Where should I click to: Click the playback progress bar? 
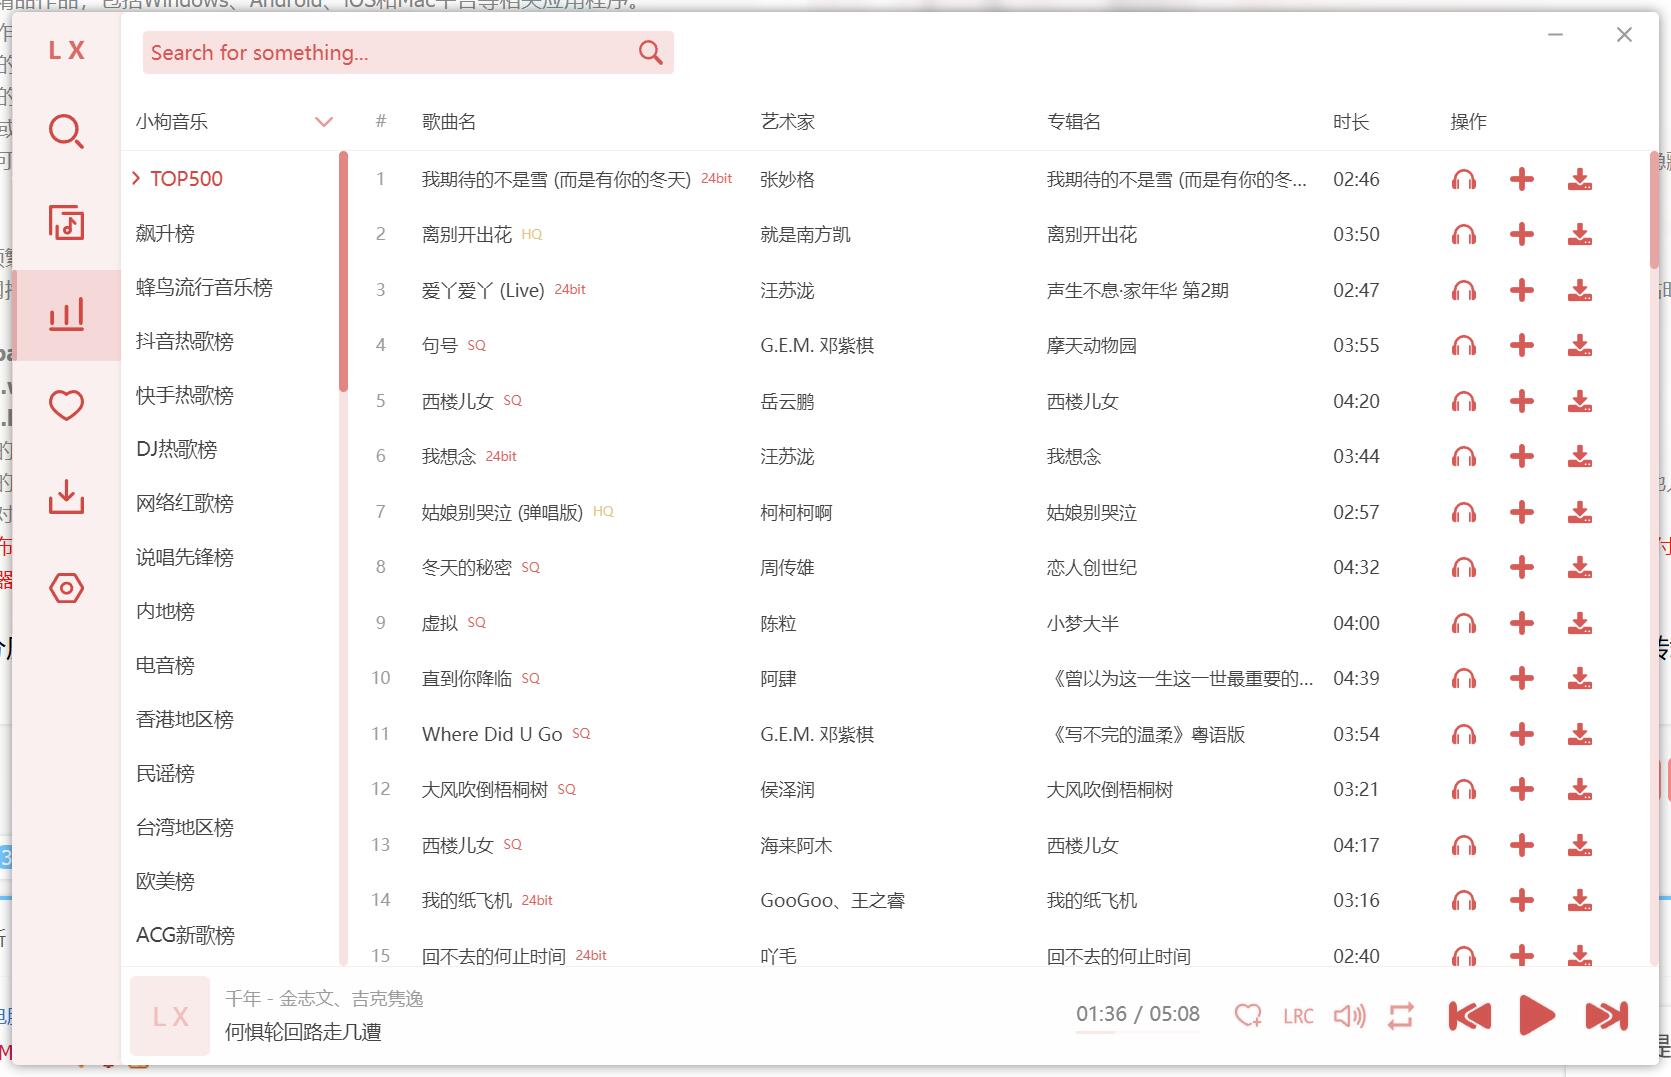pos(1137,1032)
